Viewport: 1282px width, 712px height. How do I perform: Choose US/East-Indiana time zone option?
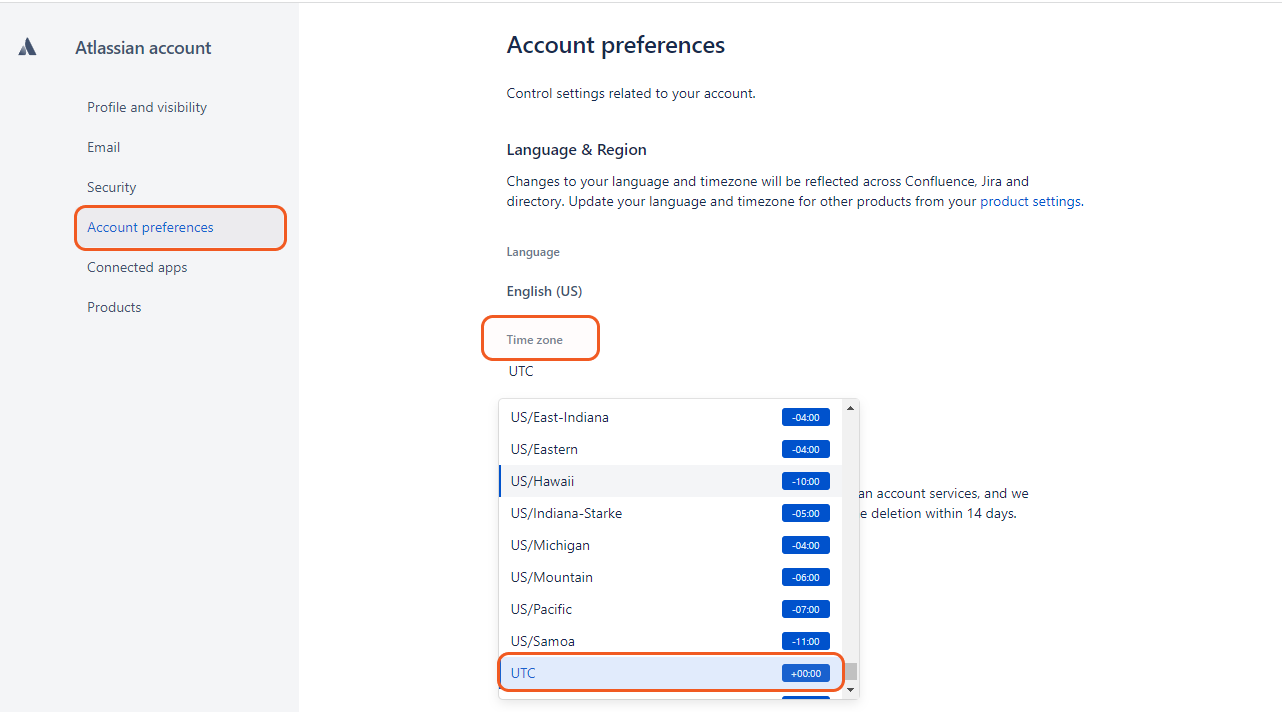[560, 417]
